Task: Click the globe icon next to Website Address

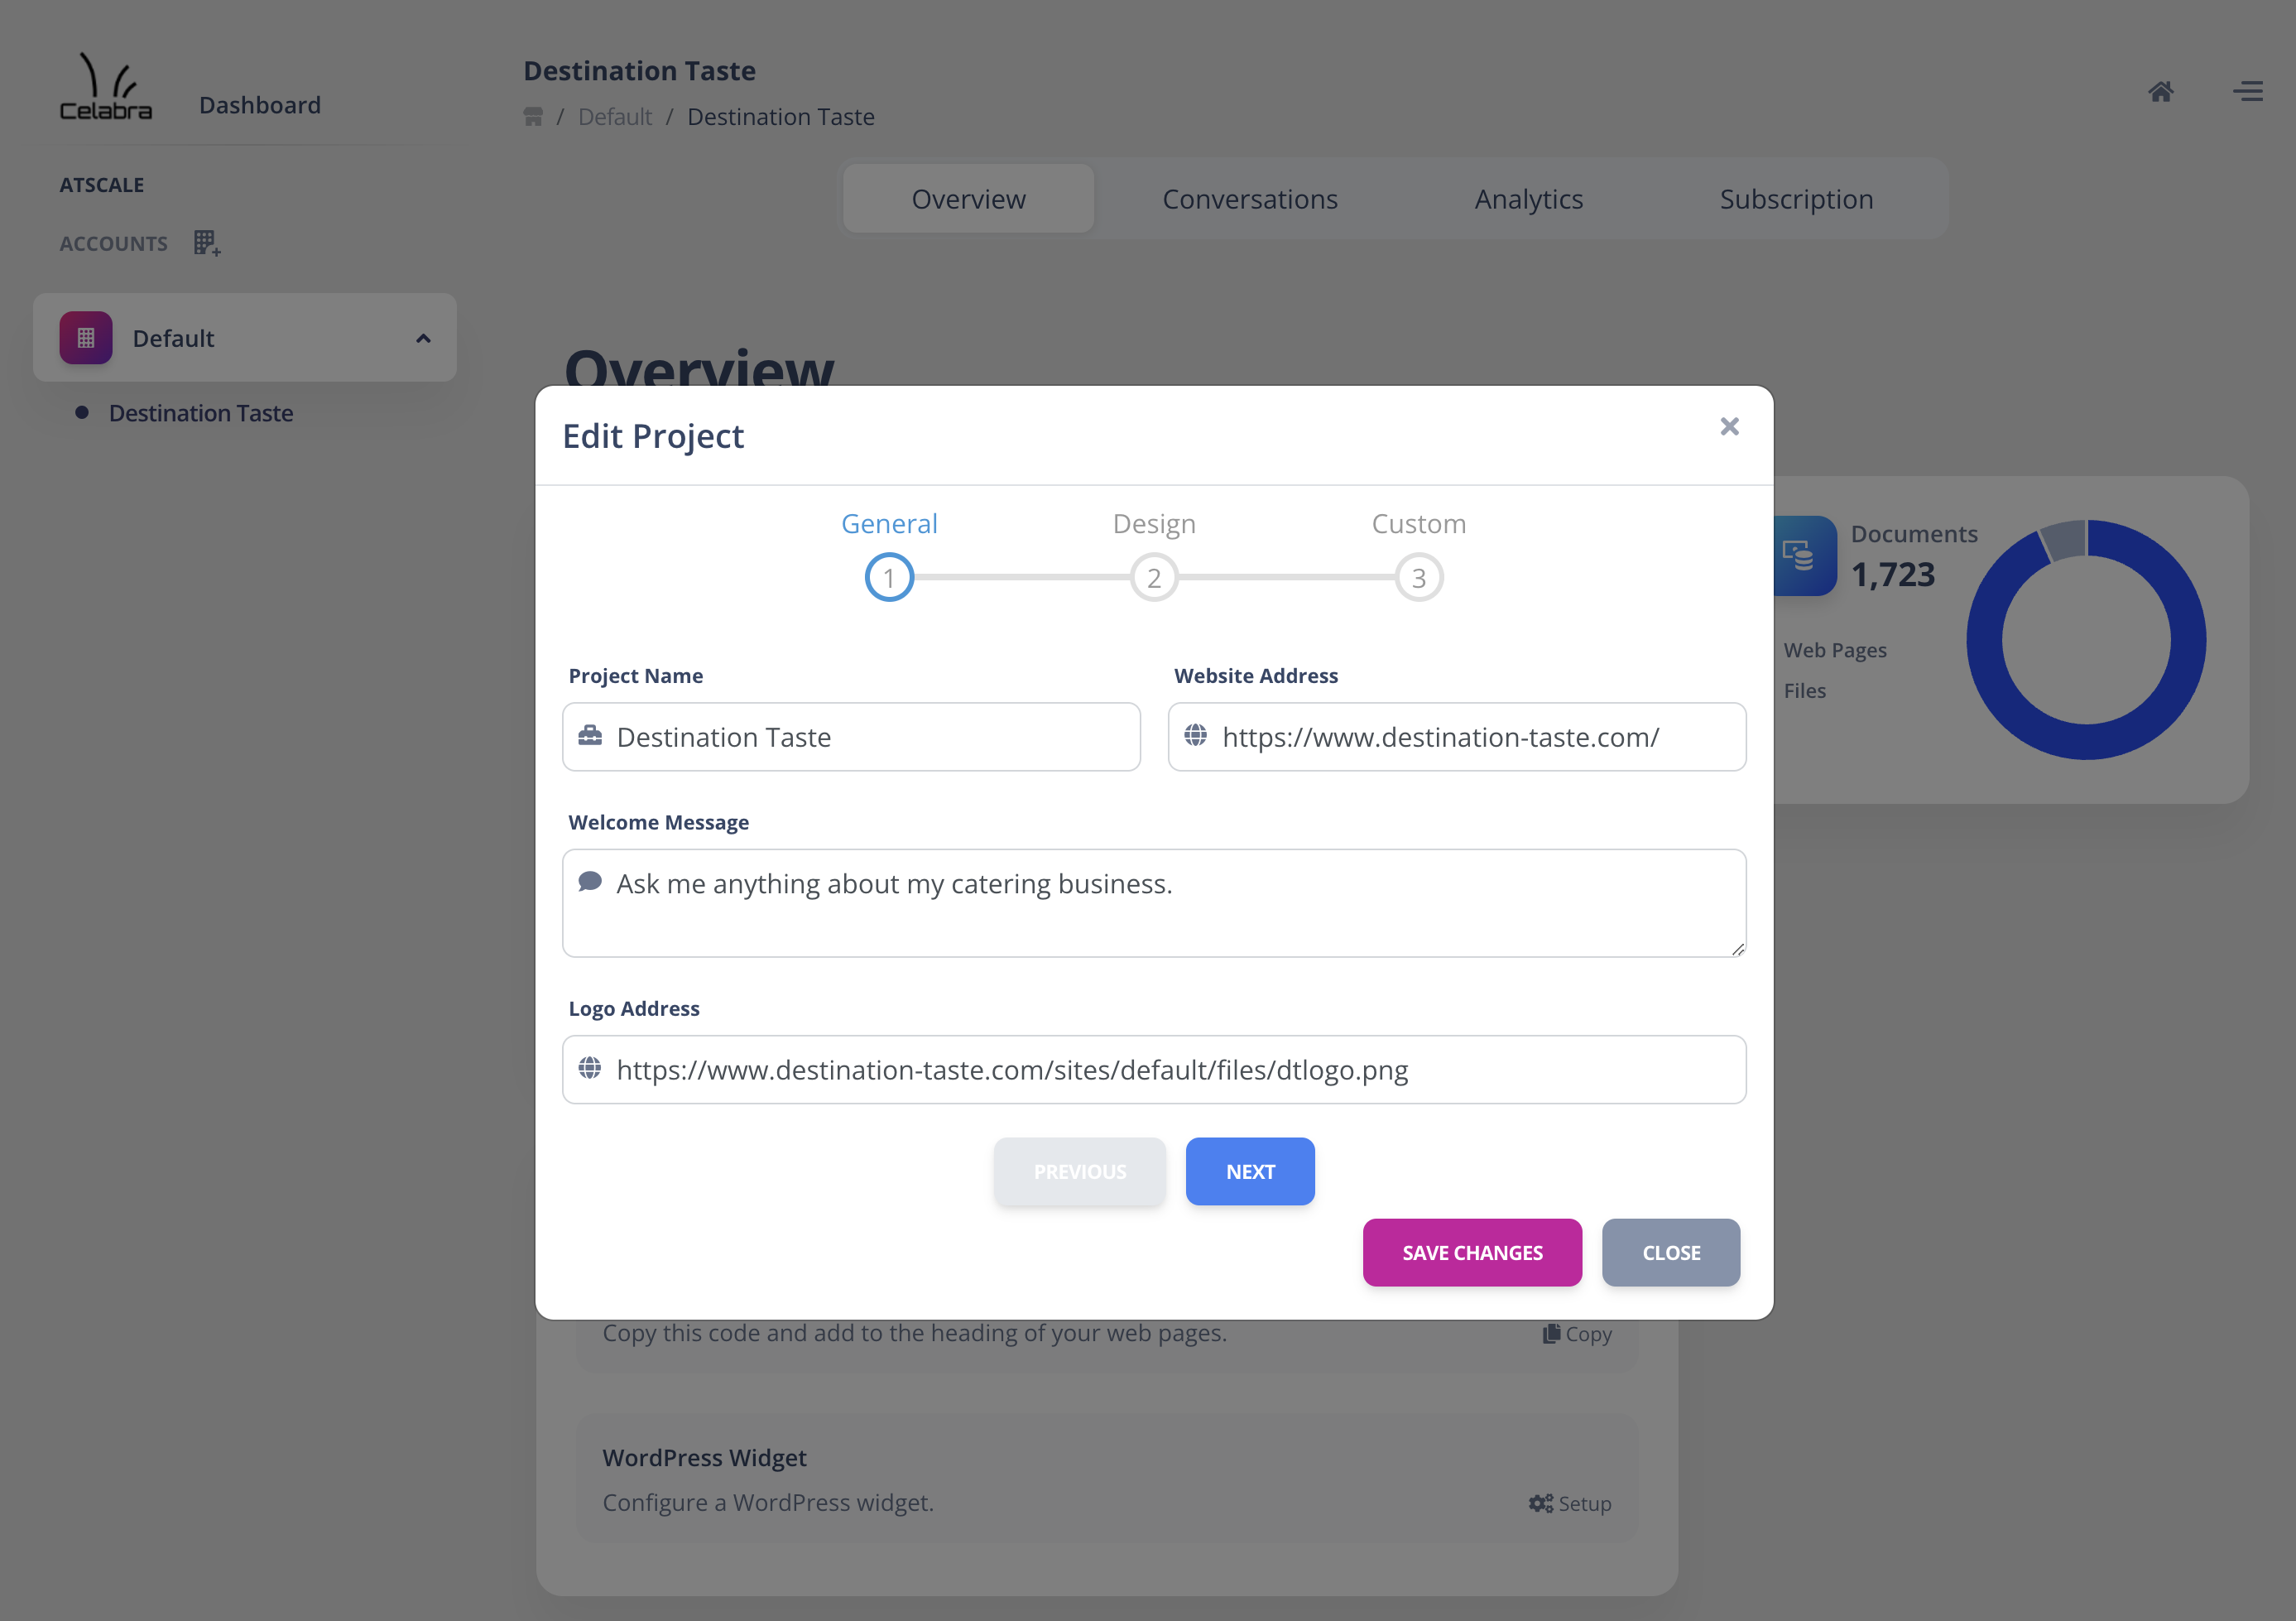Action: point(1194,735)
